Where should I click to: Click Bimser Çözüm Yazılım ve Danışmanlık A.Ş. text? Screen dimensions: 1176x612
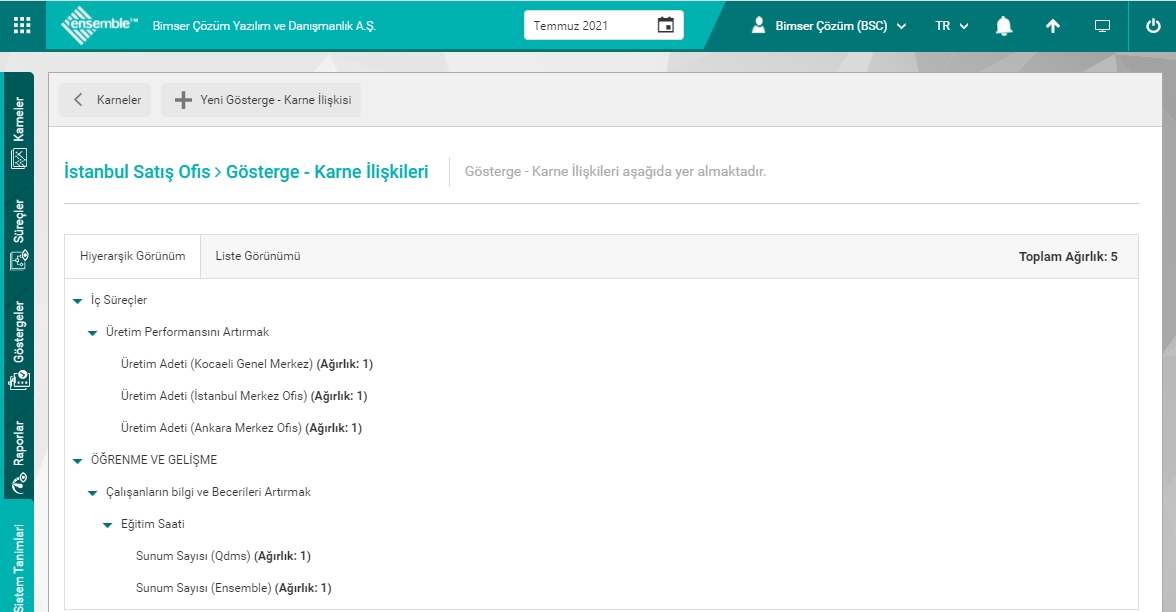click(264, 26)
